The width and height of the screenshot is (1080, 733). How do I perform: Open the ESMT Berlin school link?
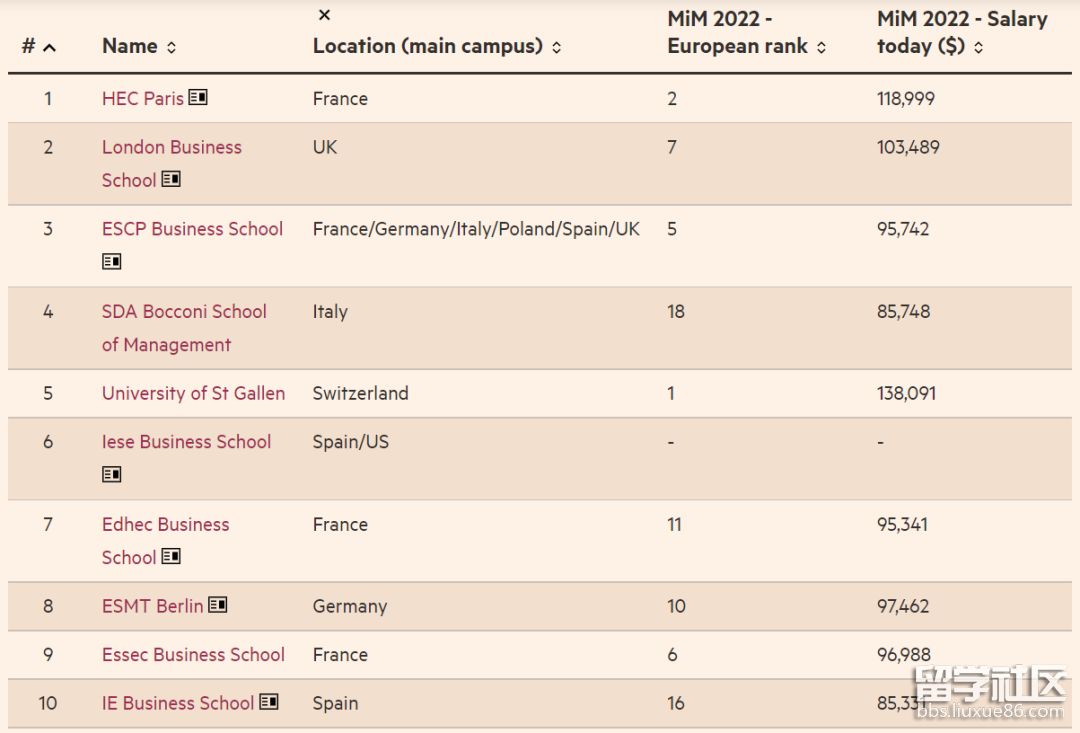coord(152,606)
